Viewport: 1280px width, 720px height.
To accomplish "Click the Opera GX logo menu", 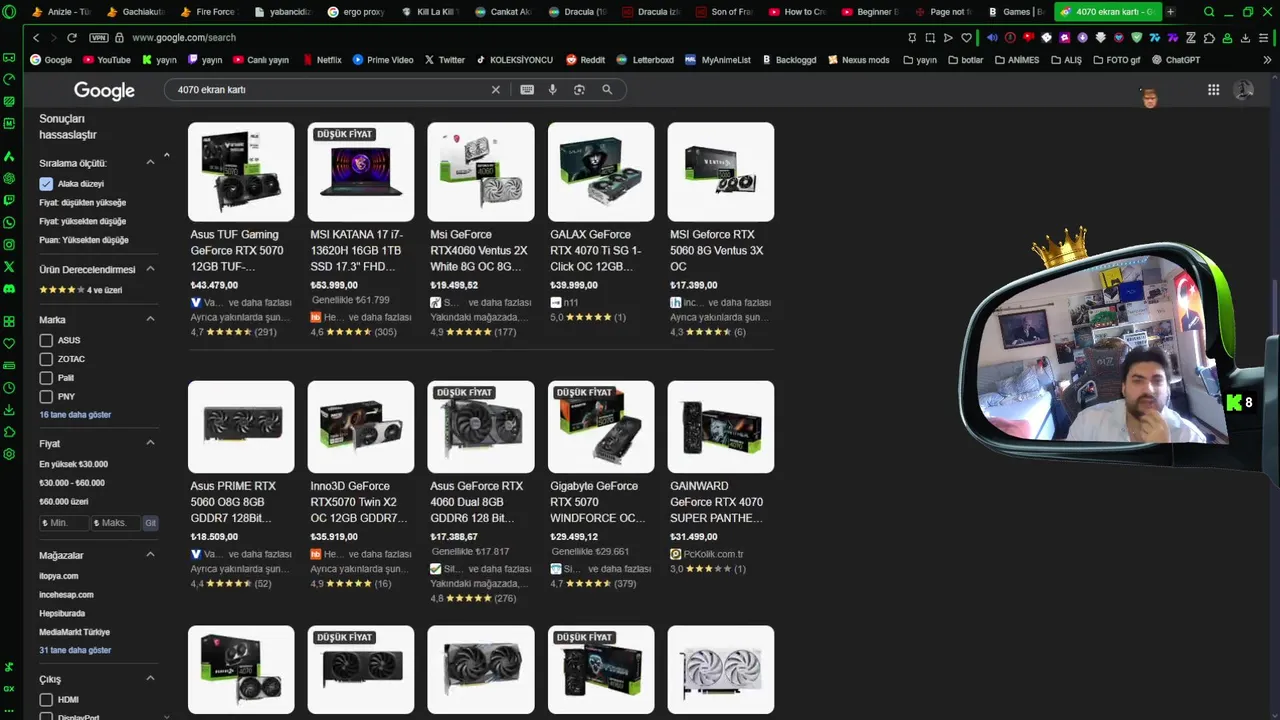I will click(9, 12).
